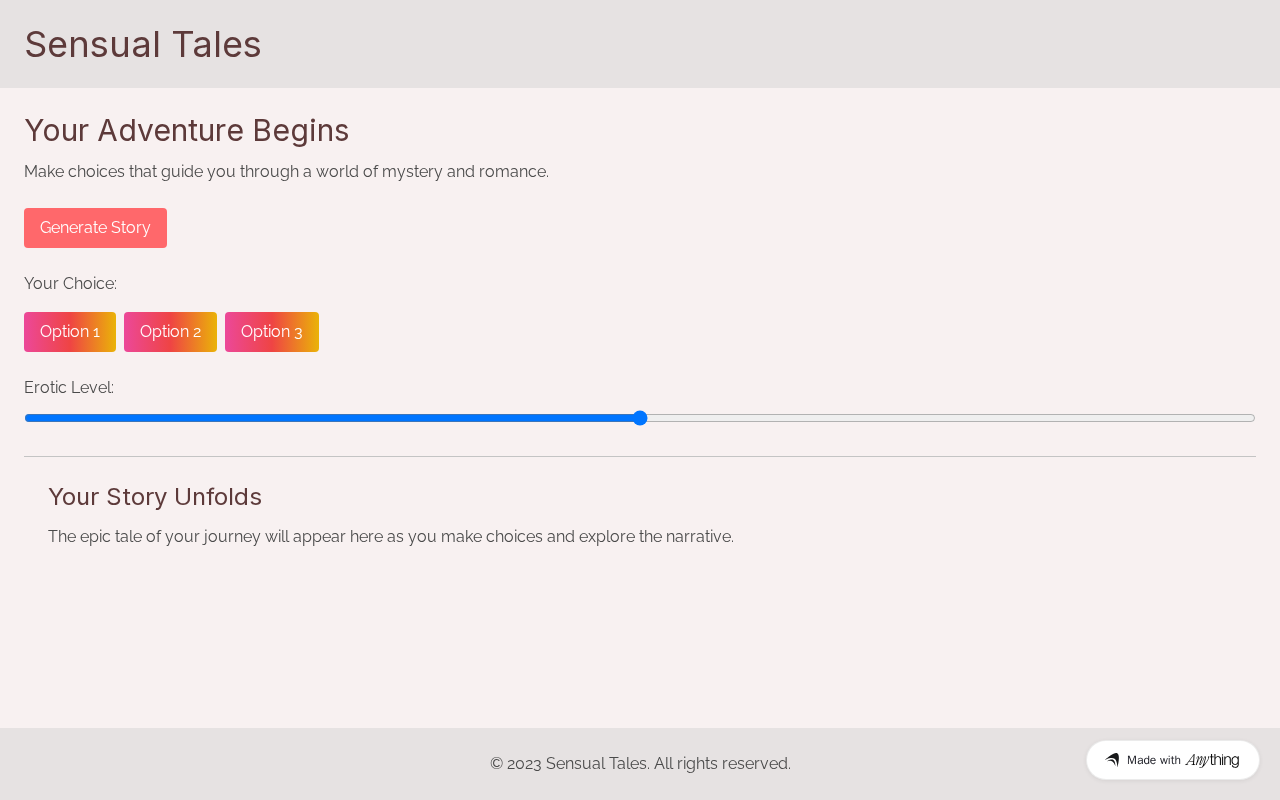1280x800 pixels.
Task: Click the Erotic Level slider handle
Action: 640,418
